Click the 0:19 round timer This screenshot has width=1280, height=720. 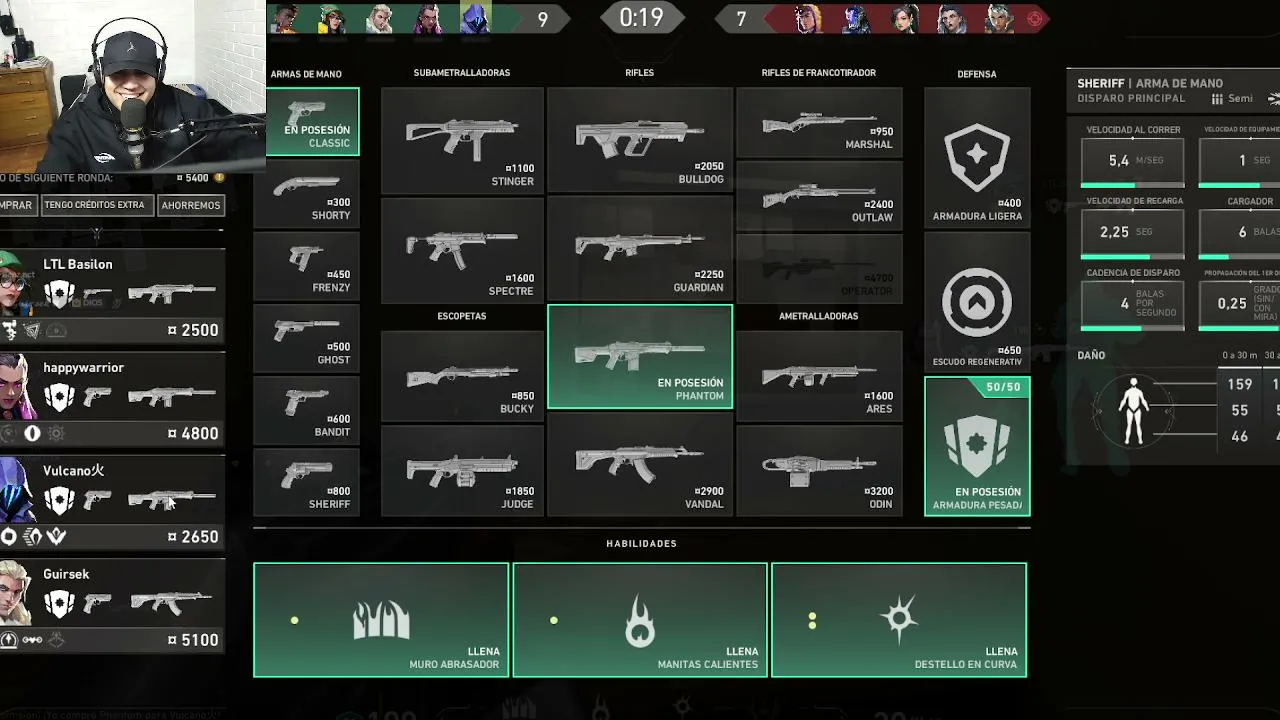[x=641, y=18]
